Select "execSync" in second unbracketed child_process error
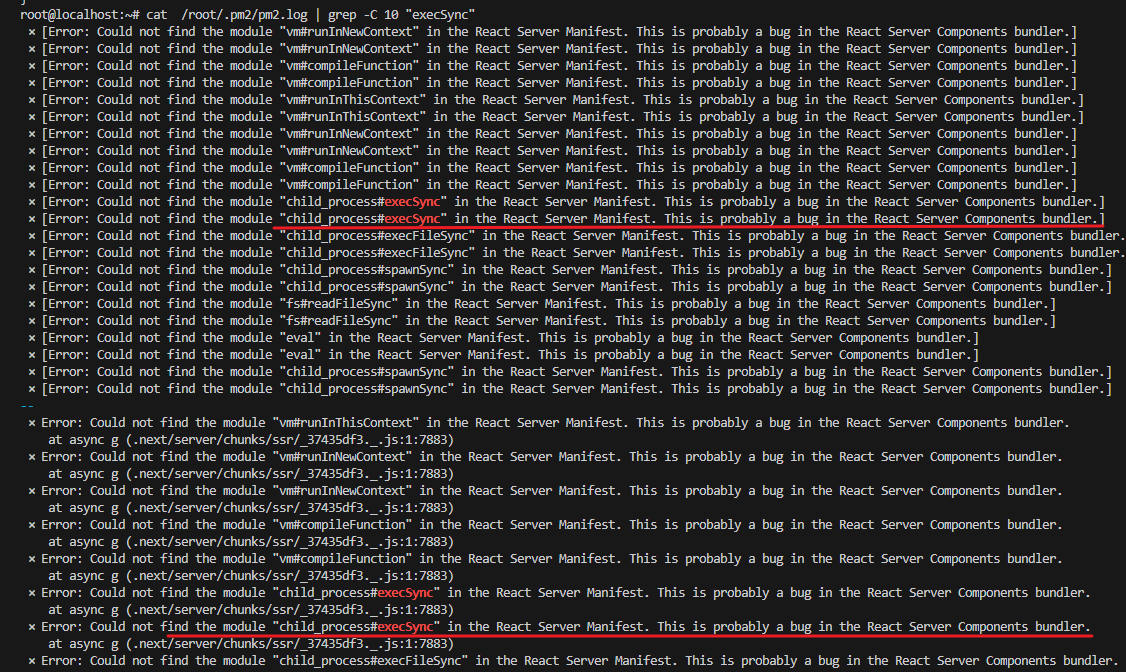 406,627
